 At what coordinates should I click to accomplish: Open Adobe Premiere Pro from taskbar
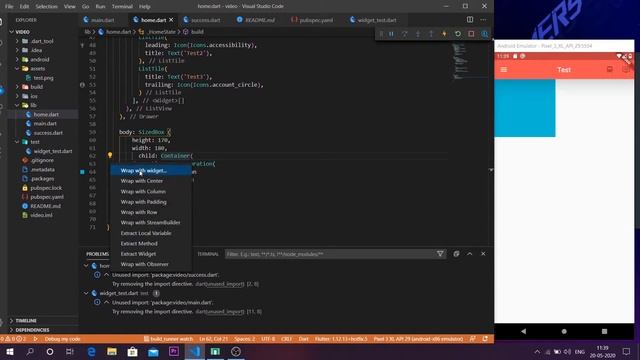point(174,351)
